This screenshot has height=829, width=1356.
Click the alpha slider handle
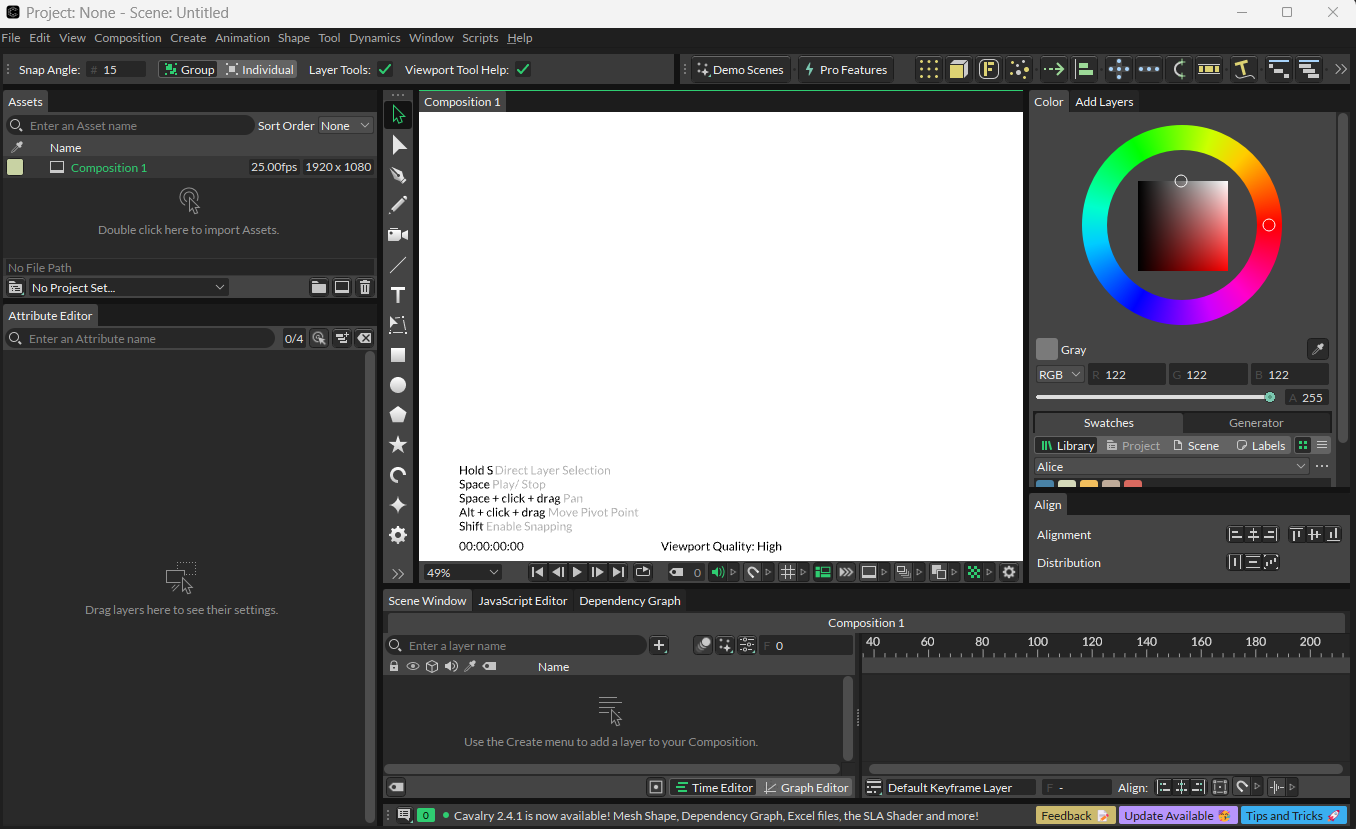click(x=1270, y=397)
